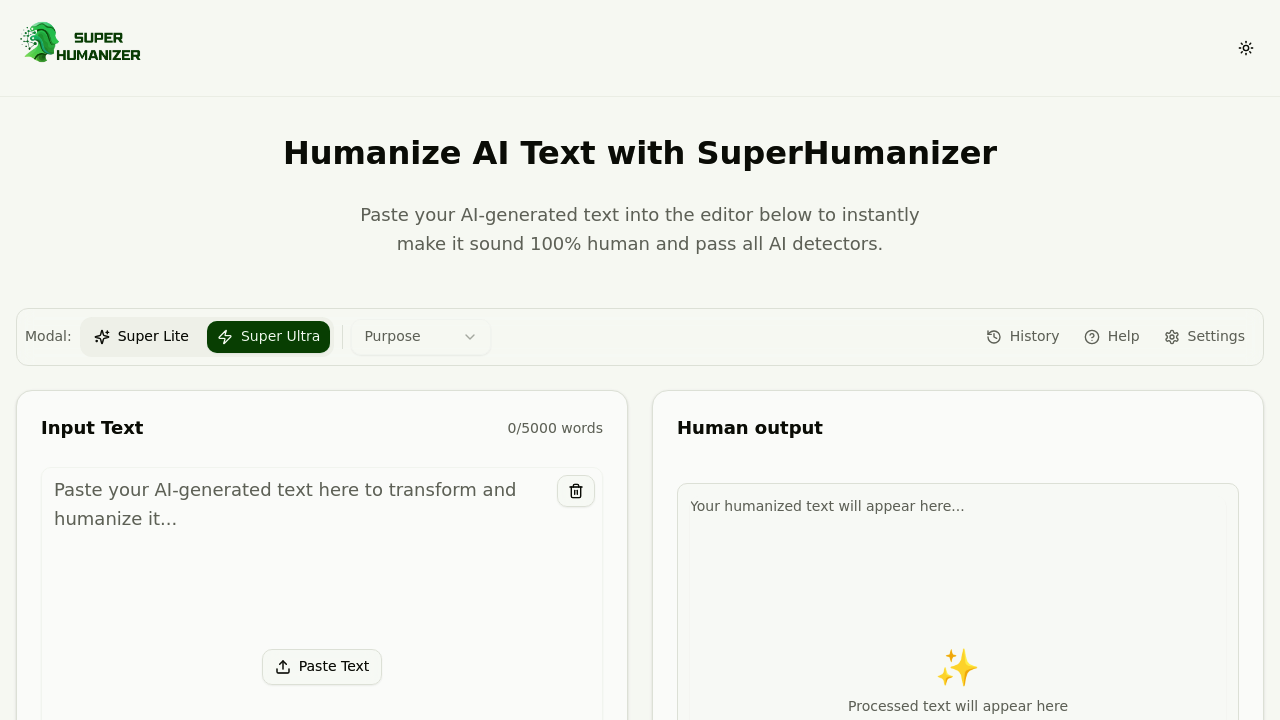This screenshot has height=720, width=1280.
Task: Click the Paste Text button
Action: (321, 667)
